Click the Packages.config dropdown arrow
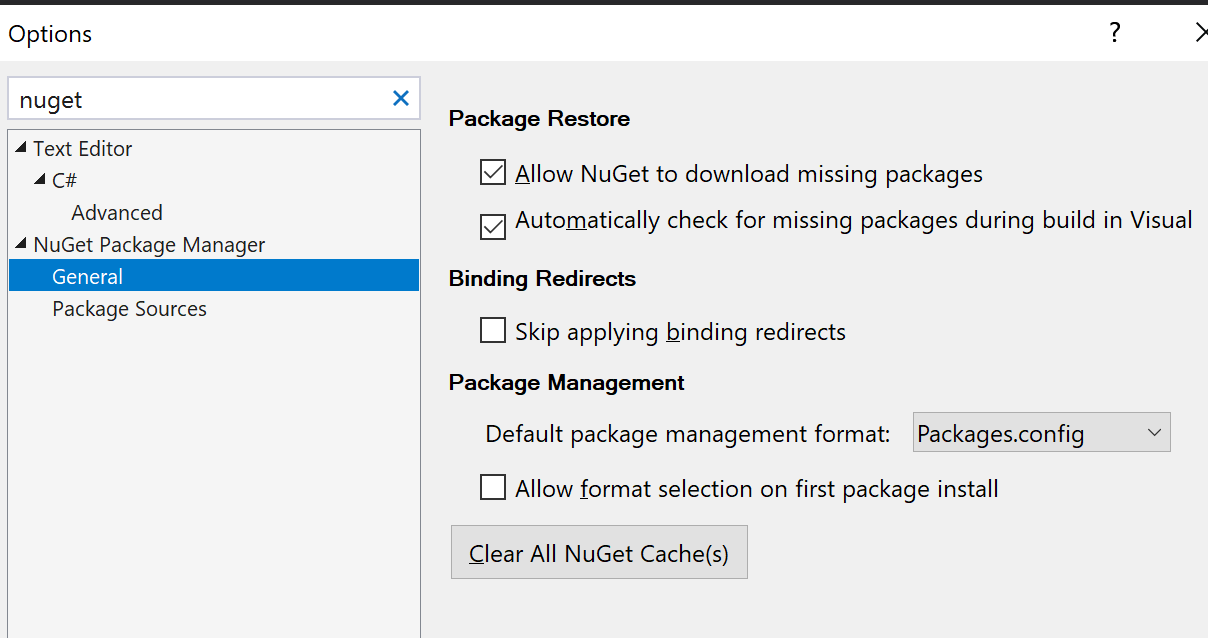The width and height of the screenshot is (1208, 638). tap(1154, 433)
